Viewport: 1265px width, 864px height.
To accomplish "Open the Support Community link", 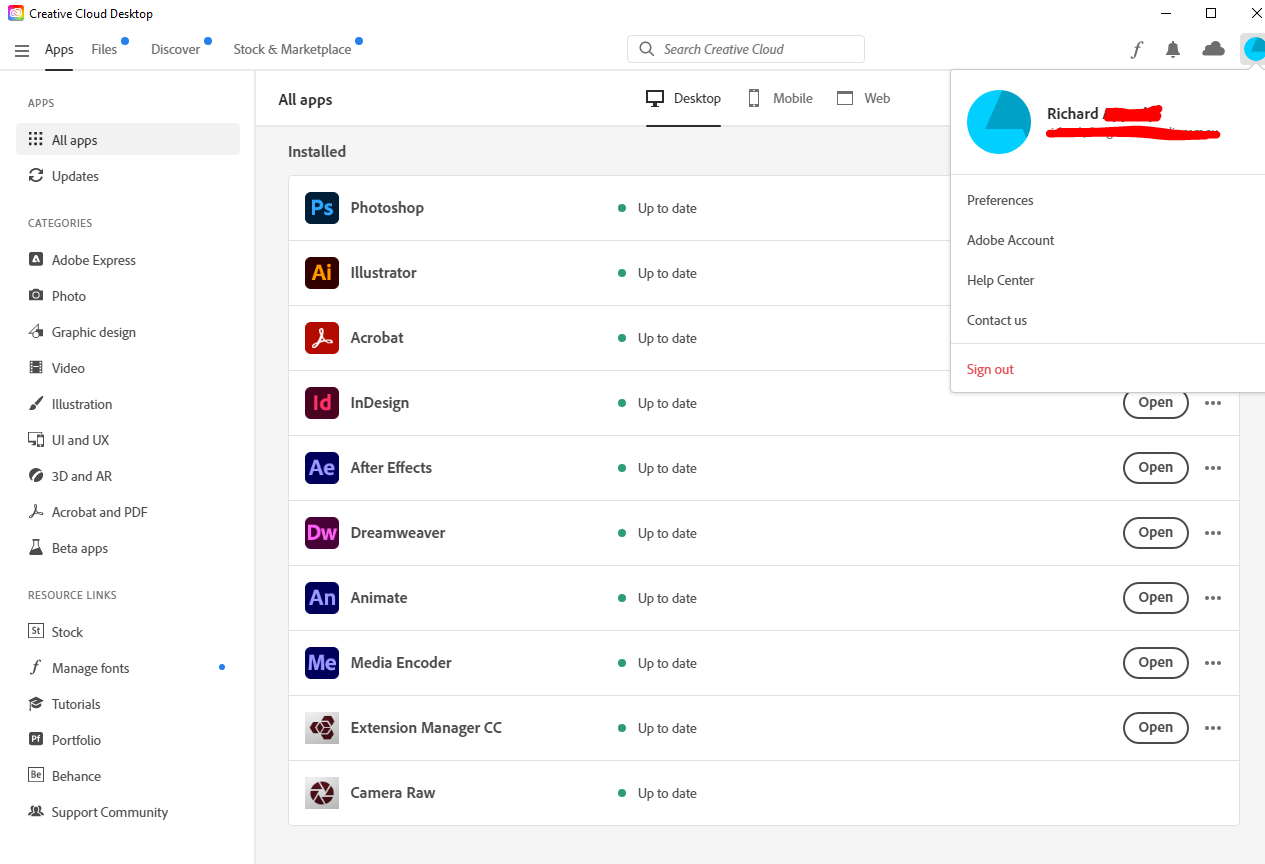I will (128, 812).
